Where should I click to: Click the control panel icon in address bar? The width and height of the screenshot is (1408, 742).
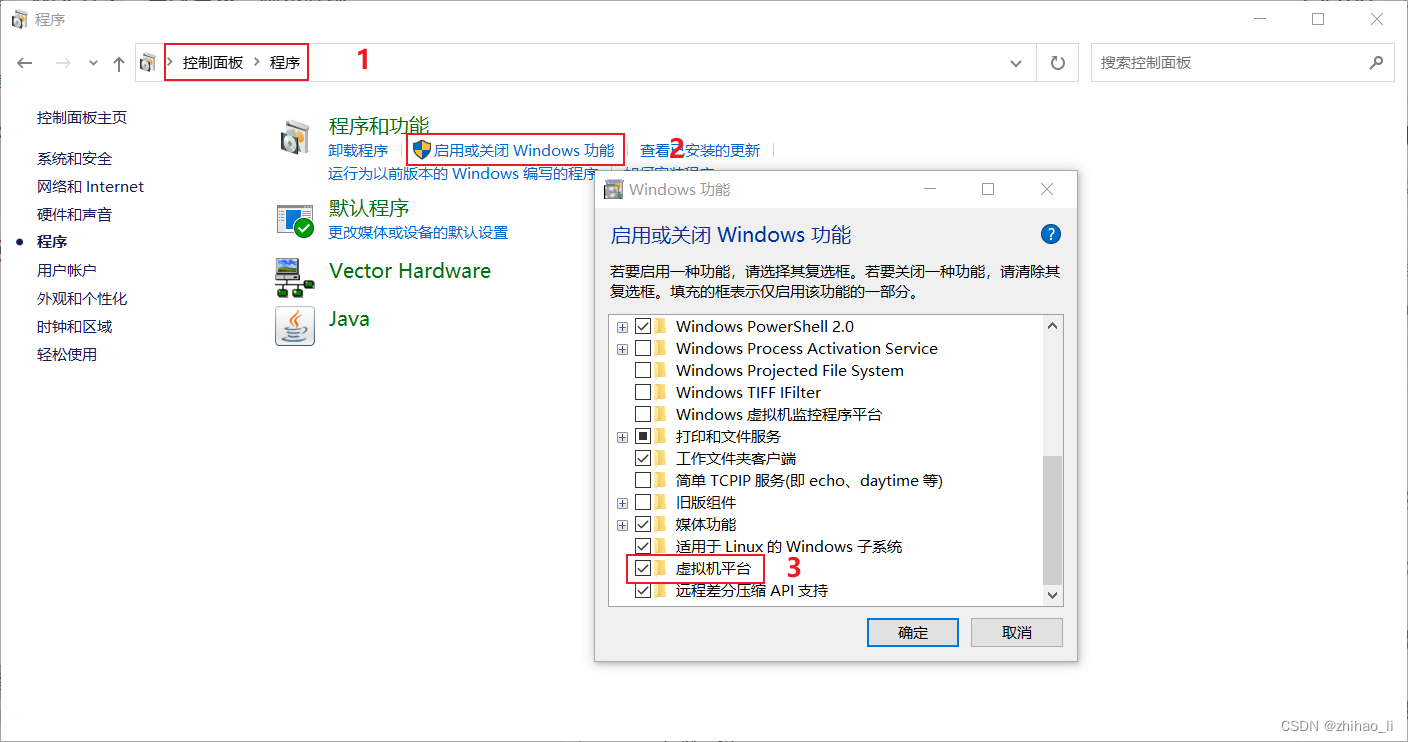pyautogui.click(x=148, y=63)
